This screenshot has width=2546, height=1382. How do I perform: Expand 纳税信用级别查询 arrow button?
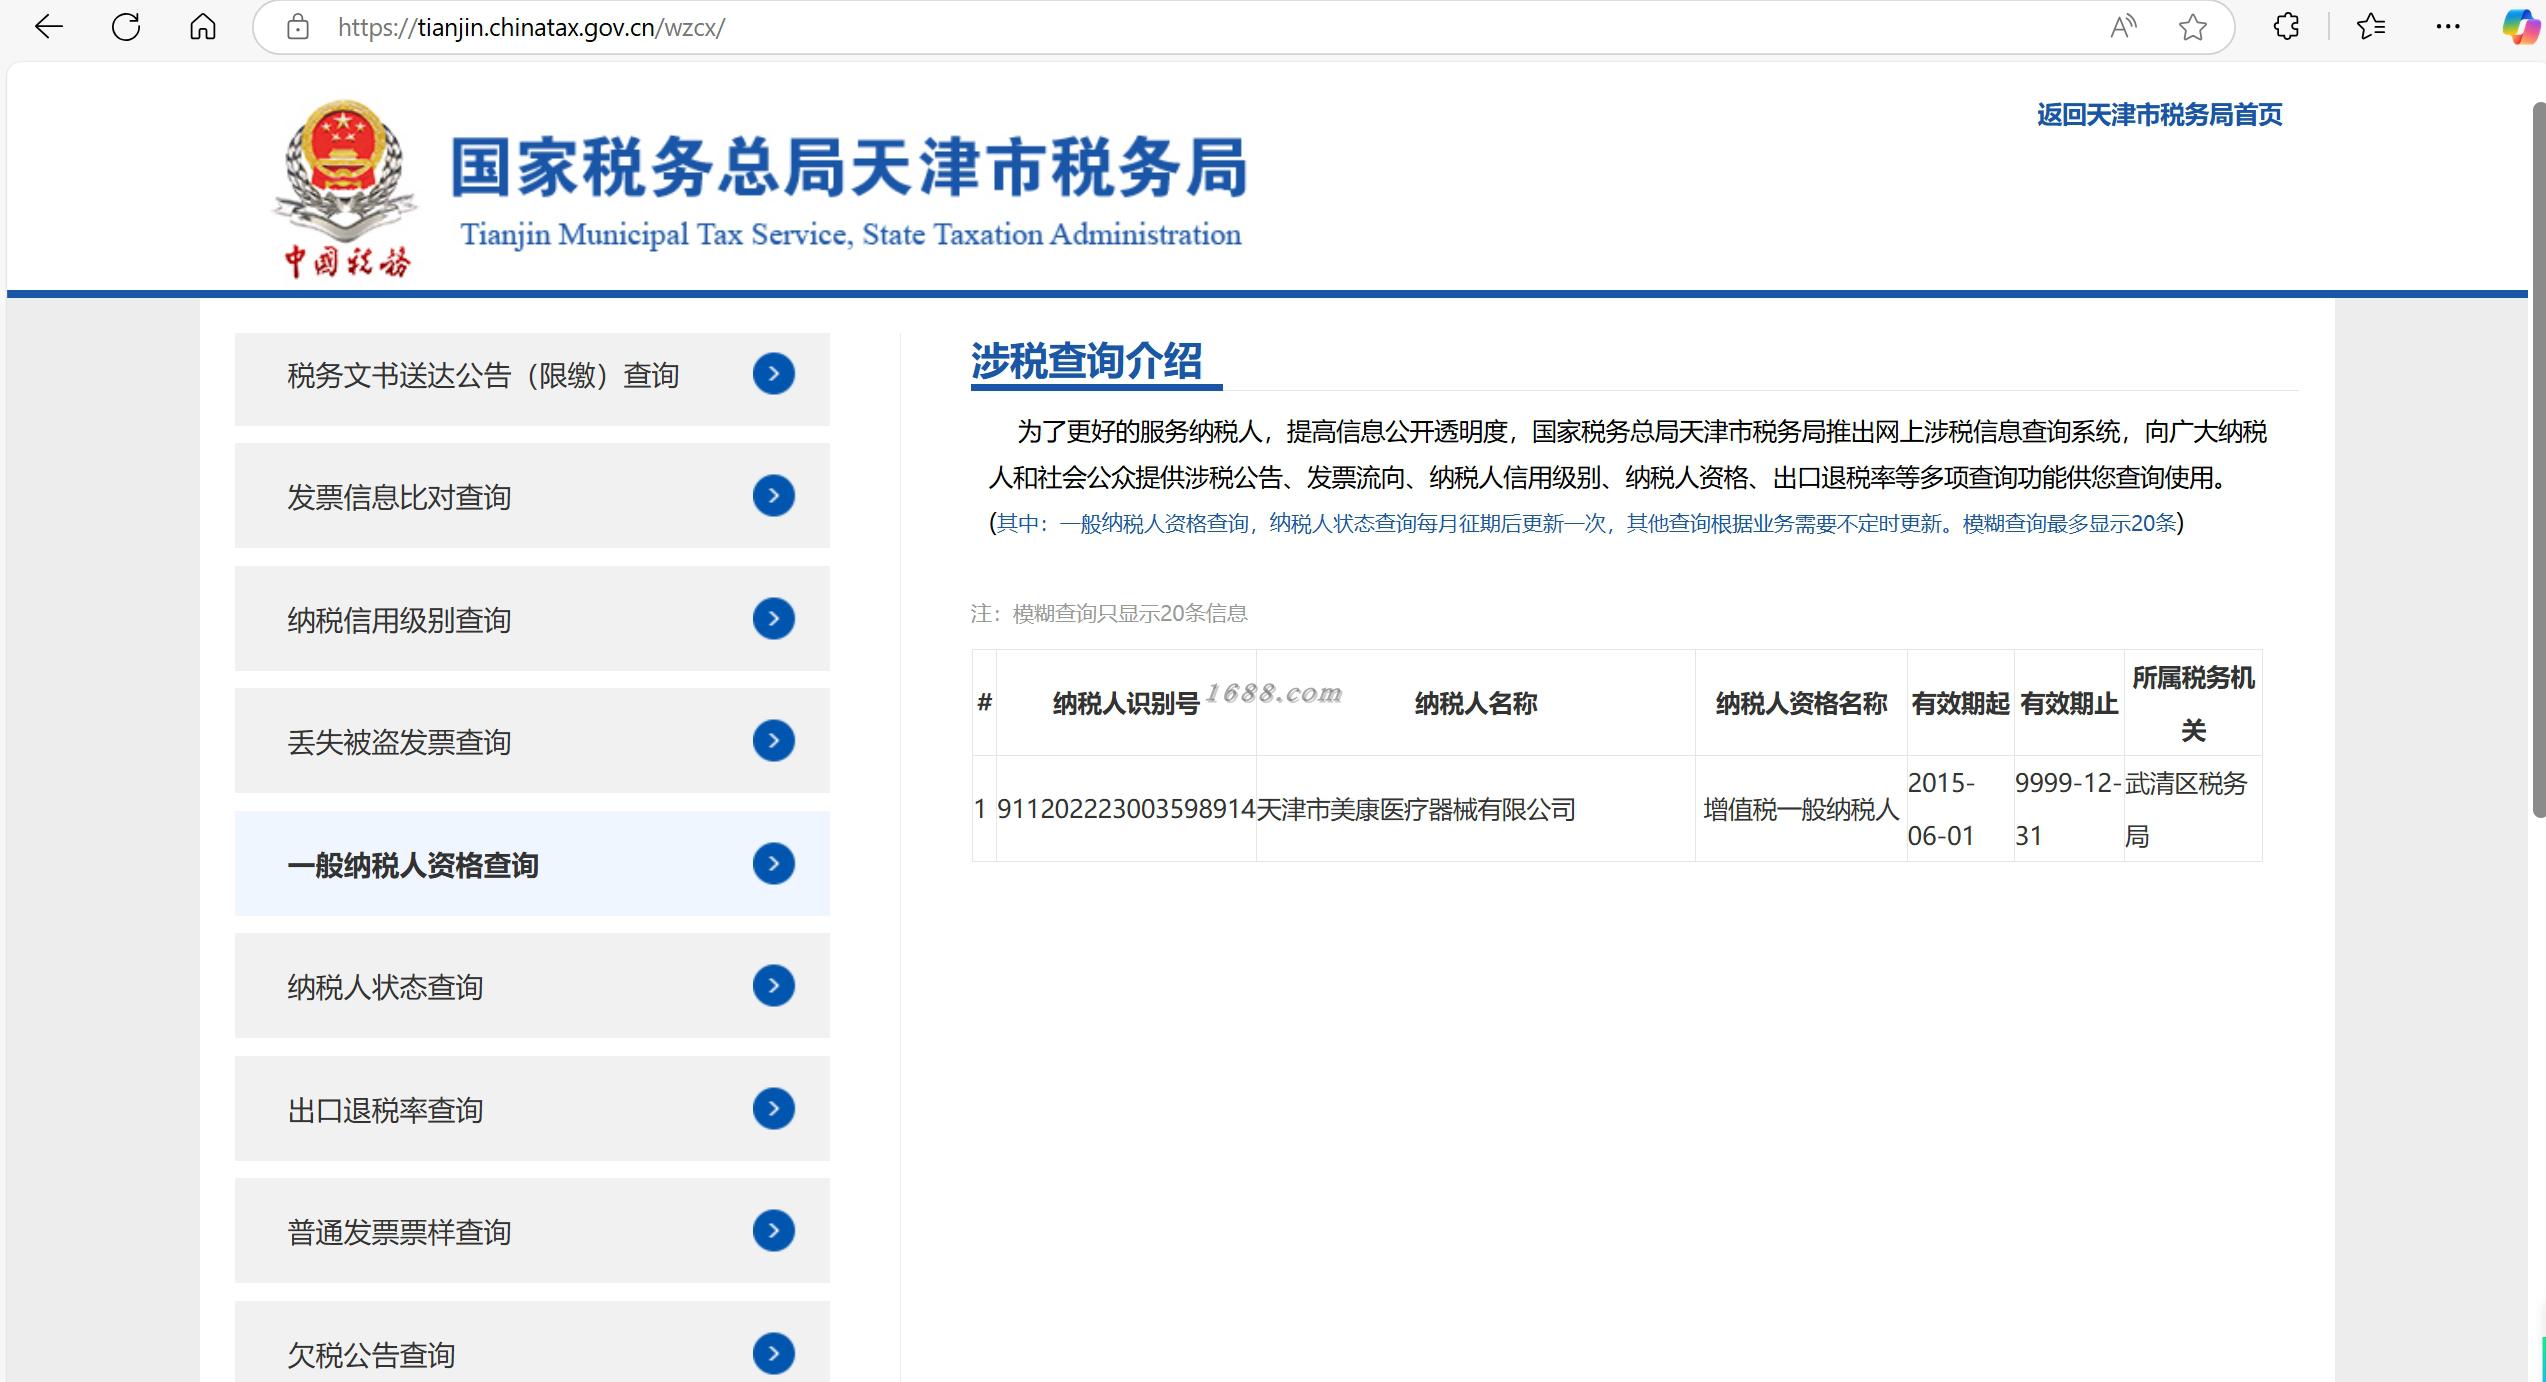pos(773,619)
